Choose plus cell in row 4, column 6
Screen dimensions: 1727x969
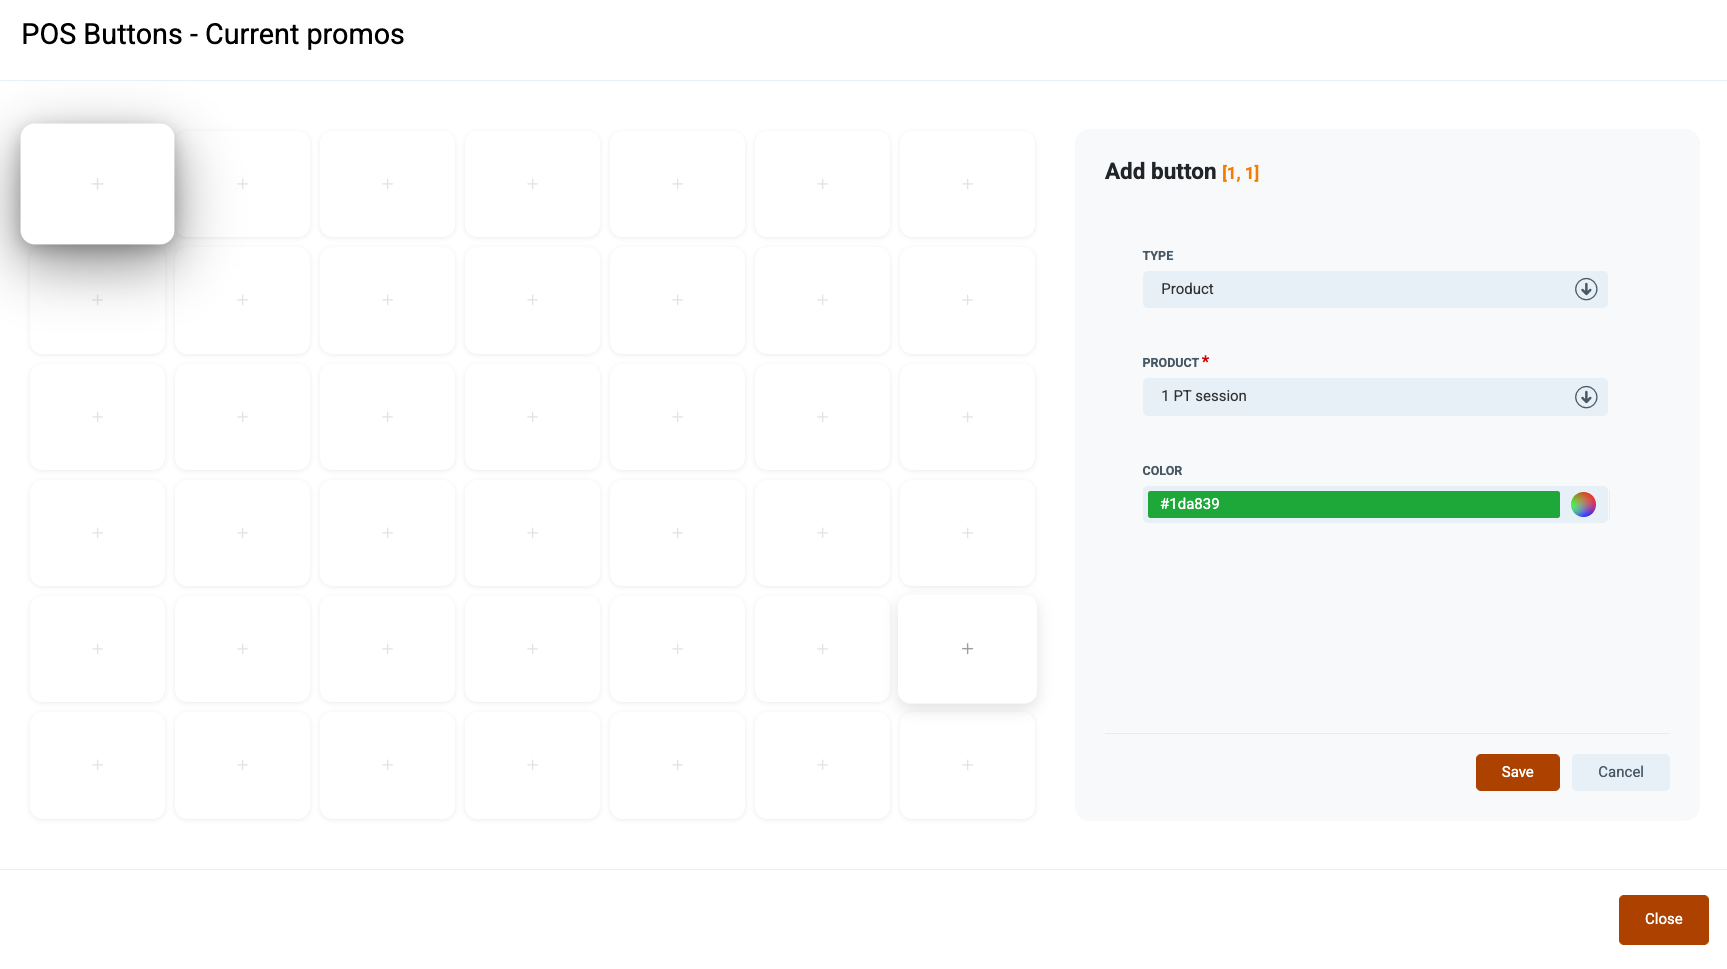(822, 533)
